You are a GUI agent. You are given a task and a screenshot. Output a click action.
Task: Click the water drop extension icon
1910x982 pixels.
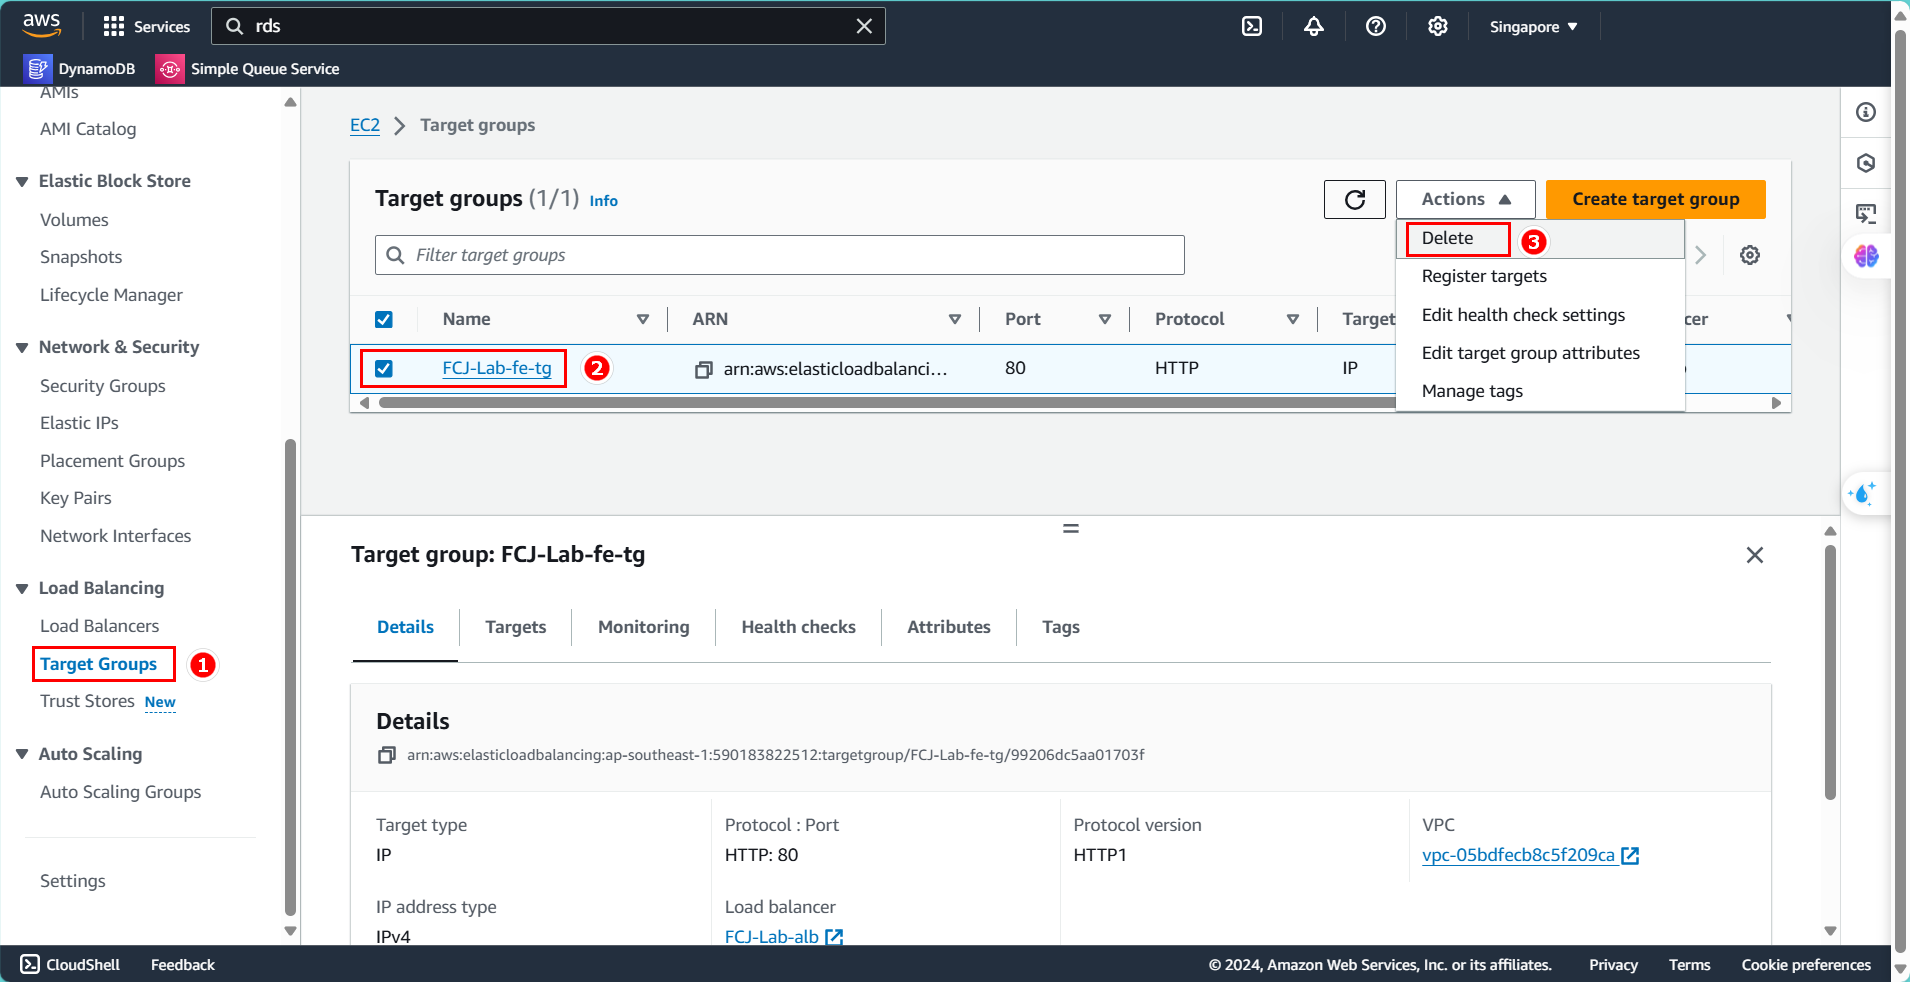[1864, 494]
